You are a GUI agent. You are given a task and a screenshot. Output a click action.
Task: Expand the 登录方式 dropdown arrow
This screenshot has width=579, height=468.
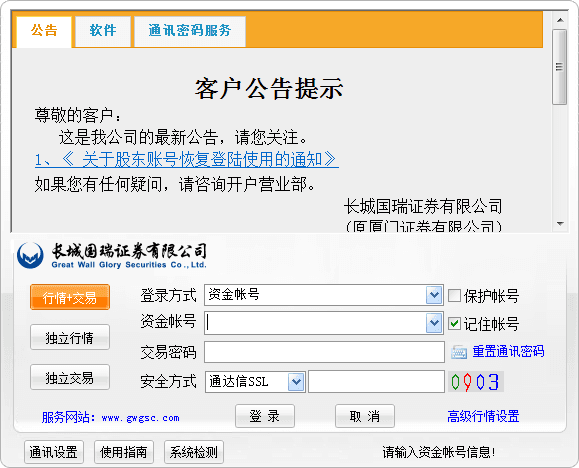(434, 295)
